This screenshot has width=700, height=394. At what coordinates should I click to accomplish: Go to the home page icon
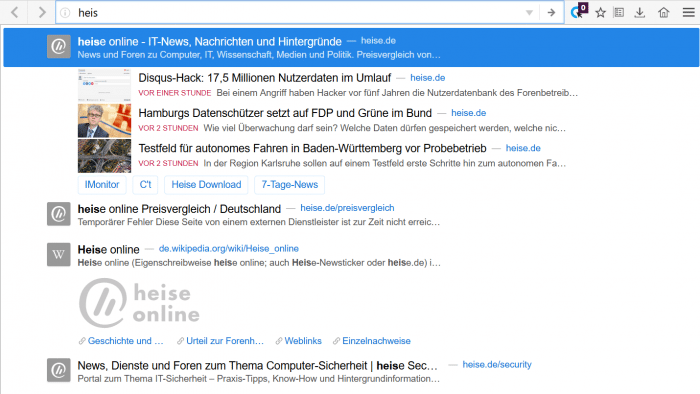(664, 12)
